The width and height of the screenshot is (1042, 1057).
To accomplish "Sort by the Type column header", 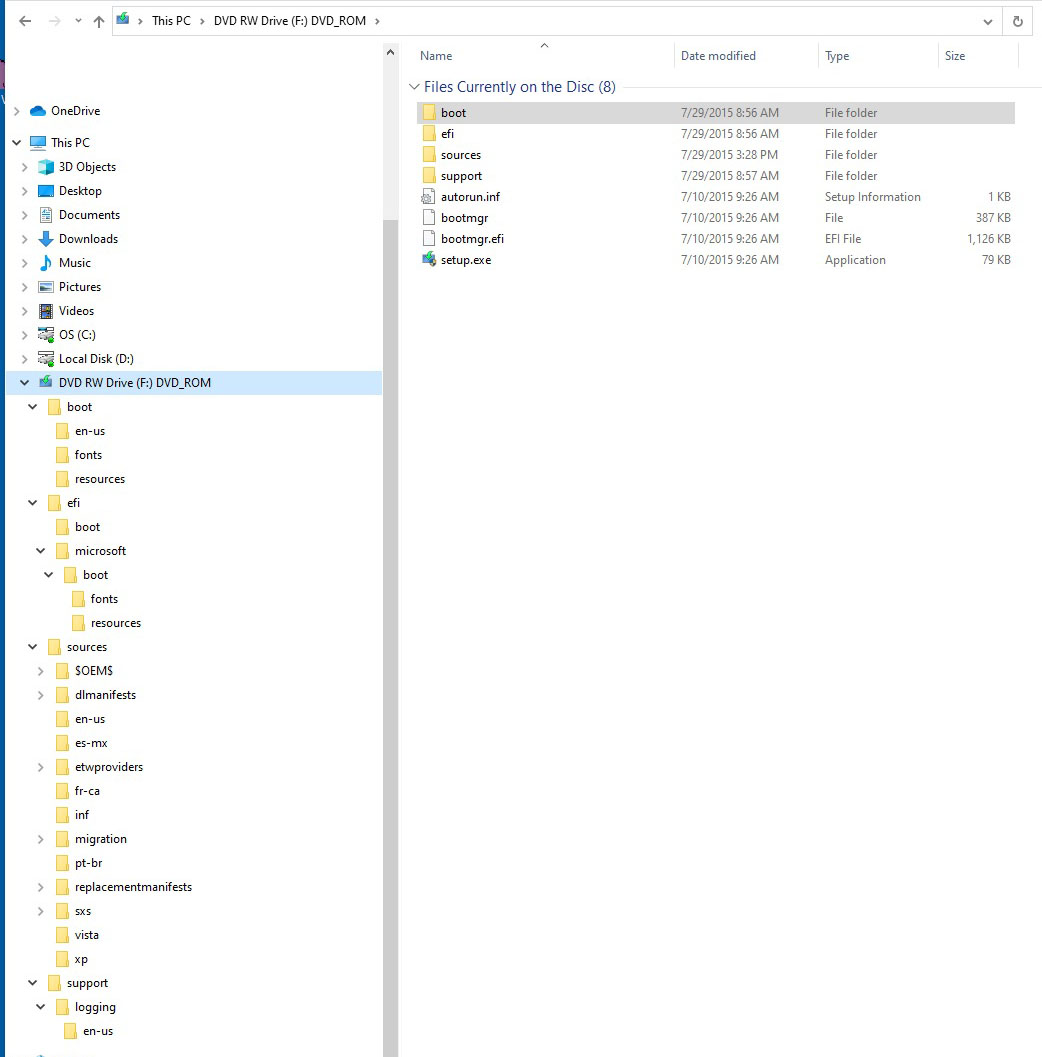I will coord(837,56).
